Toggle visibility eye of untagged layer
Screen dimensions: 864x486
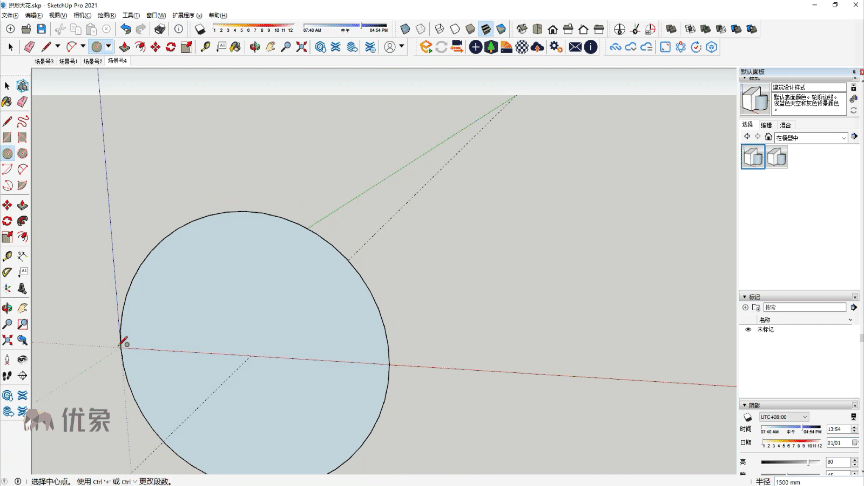click(746, 329)
